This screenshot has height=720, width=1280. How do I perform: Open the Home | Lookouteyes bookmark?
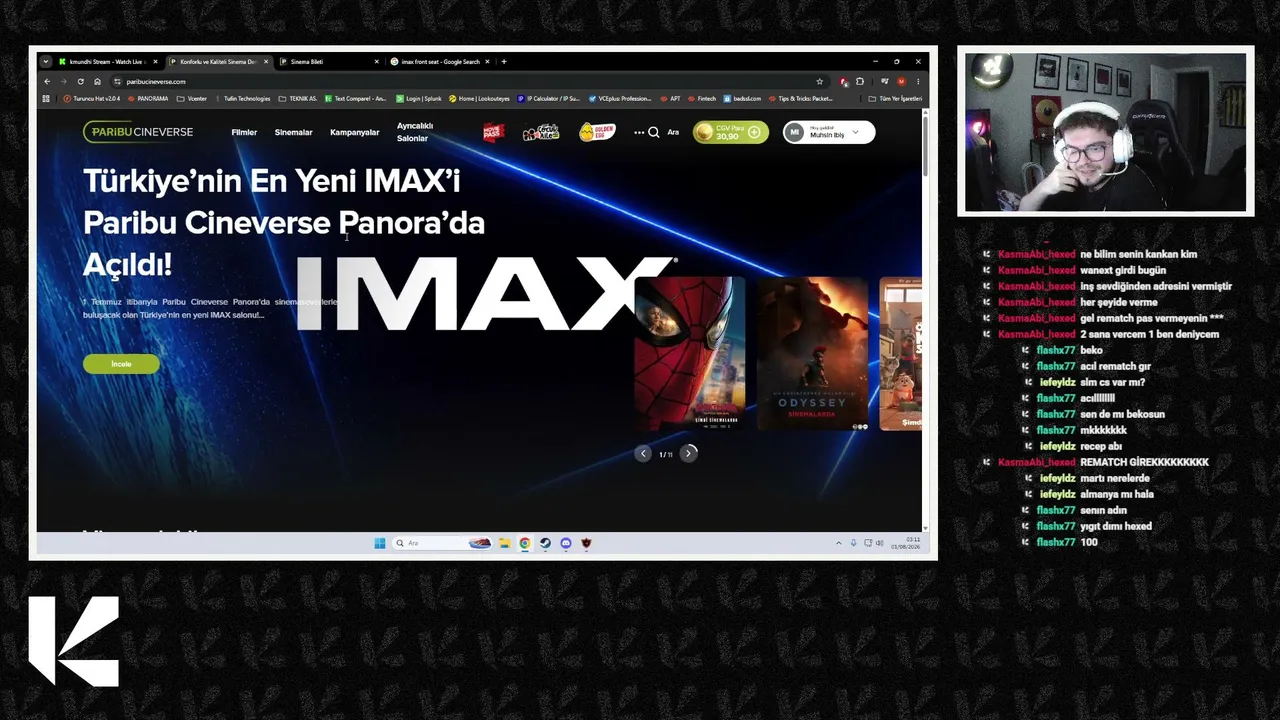[479, 99]
